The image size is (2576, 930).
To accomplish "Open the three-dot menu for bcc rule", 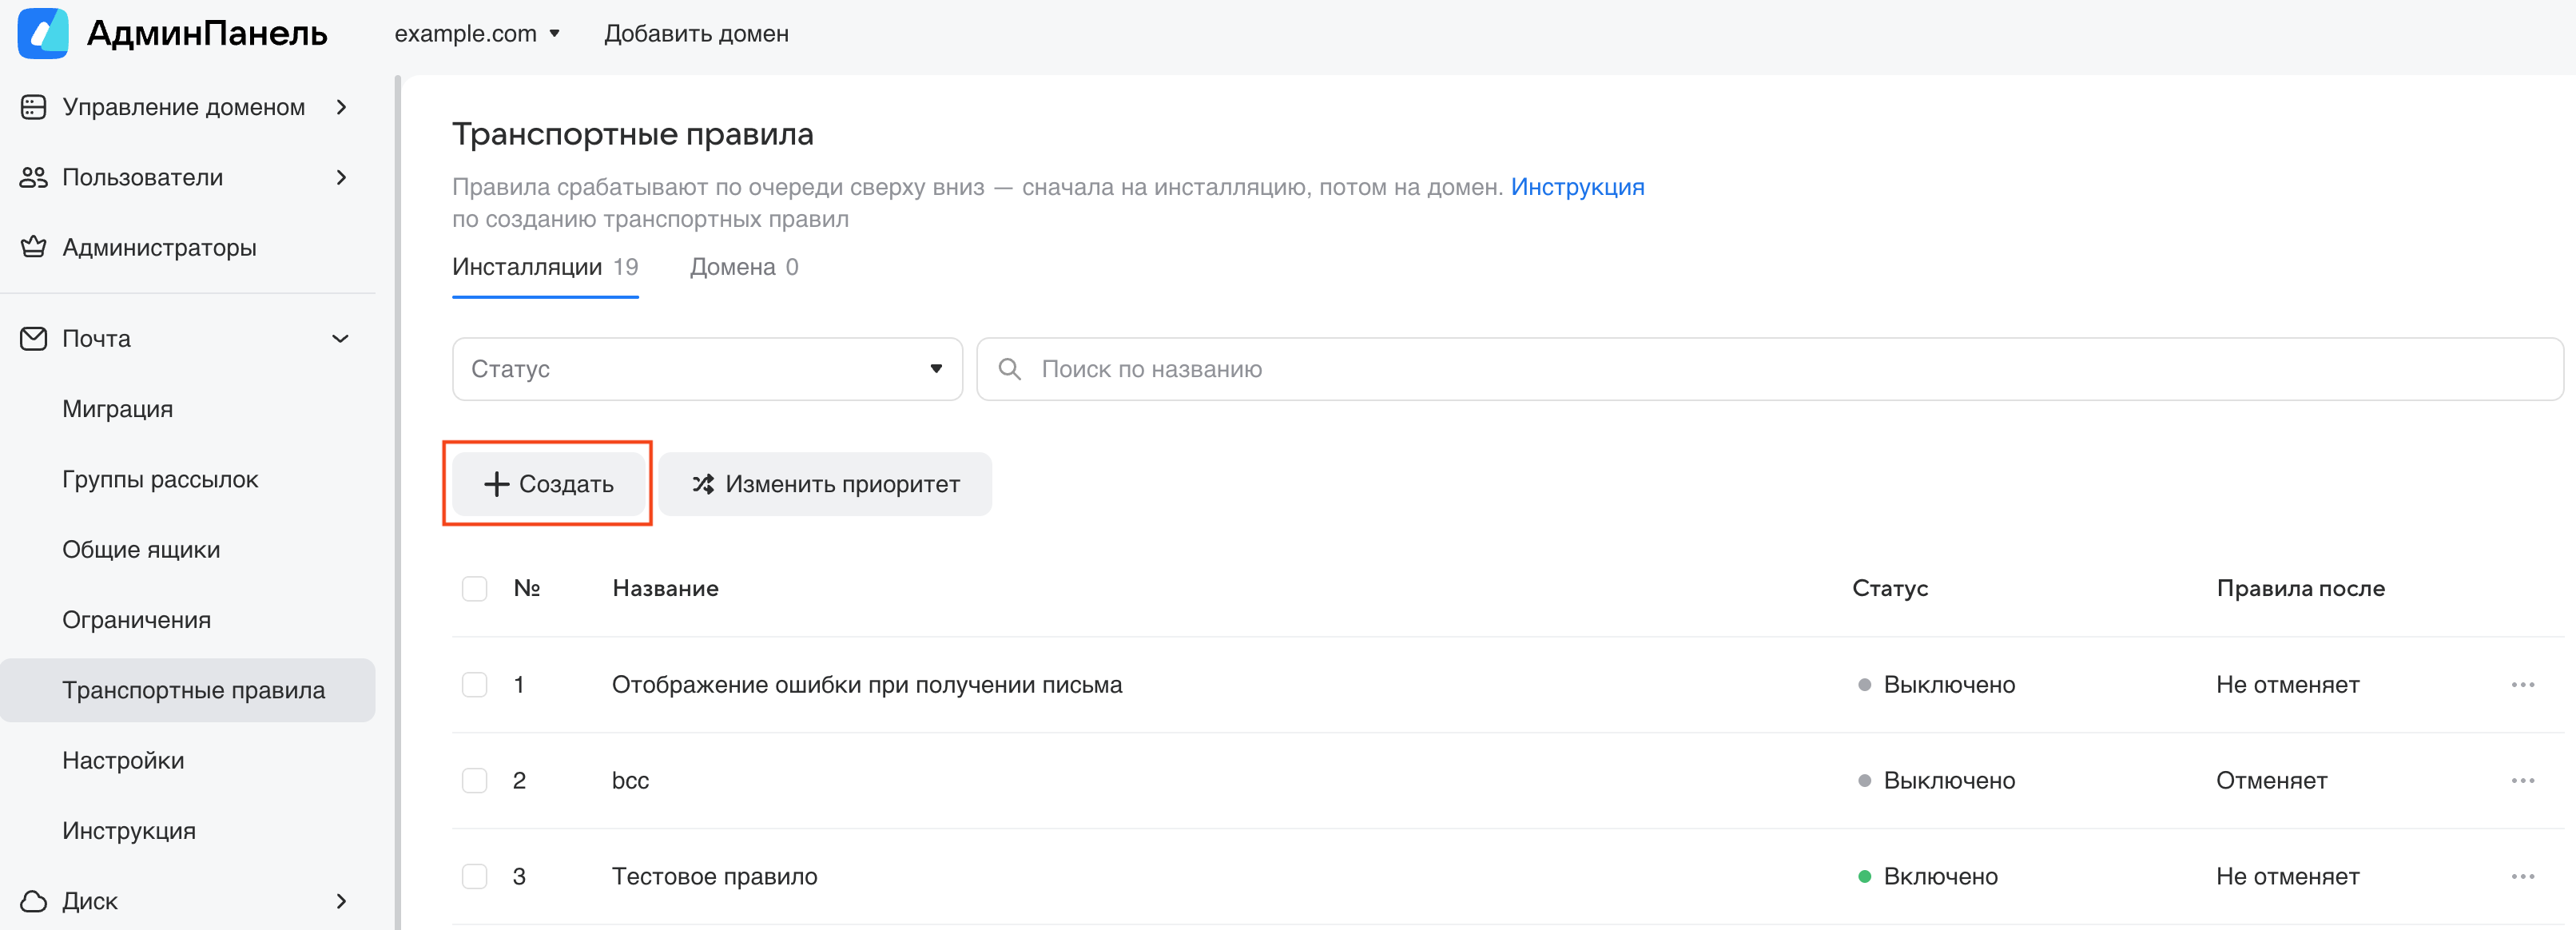I will pyautogui.click(x=2522, y=780).
